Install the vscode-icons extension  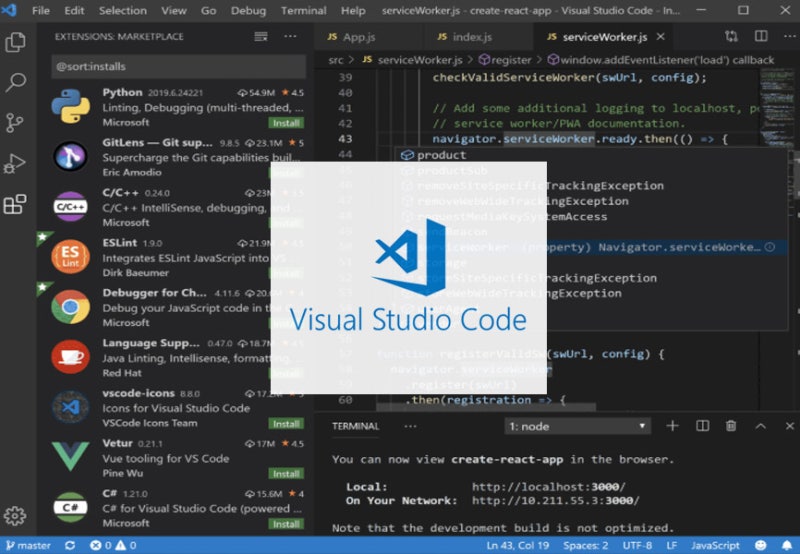click(286, 424)
